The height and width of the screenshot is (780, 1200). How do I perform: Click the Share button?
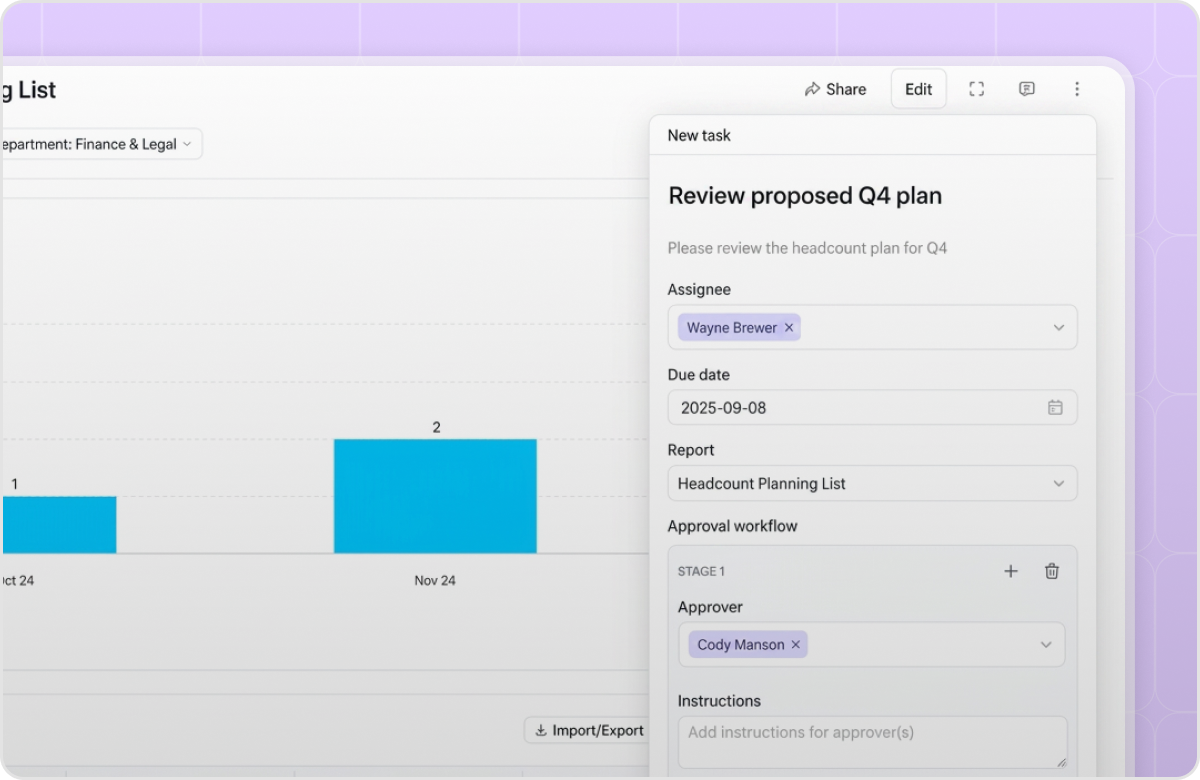point(835,89)
